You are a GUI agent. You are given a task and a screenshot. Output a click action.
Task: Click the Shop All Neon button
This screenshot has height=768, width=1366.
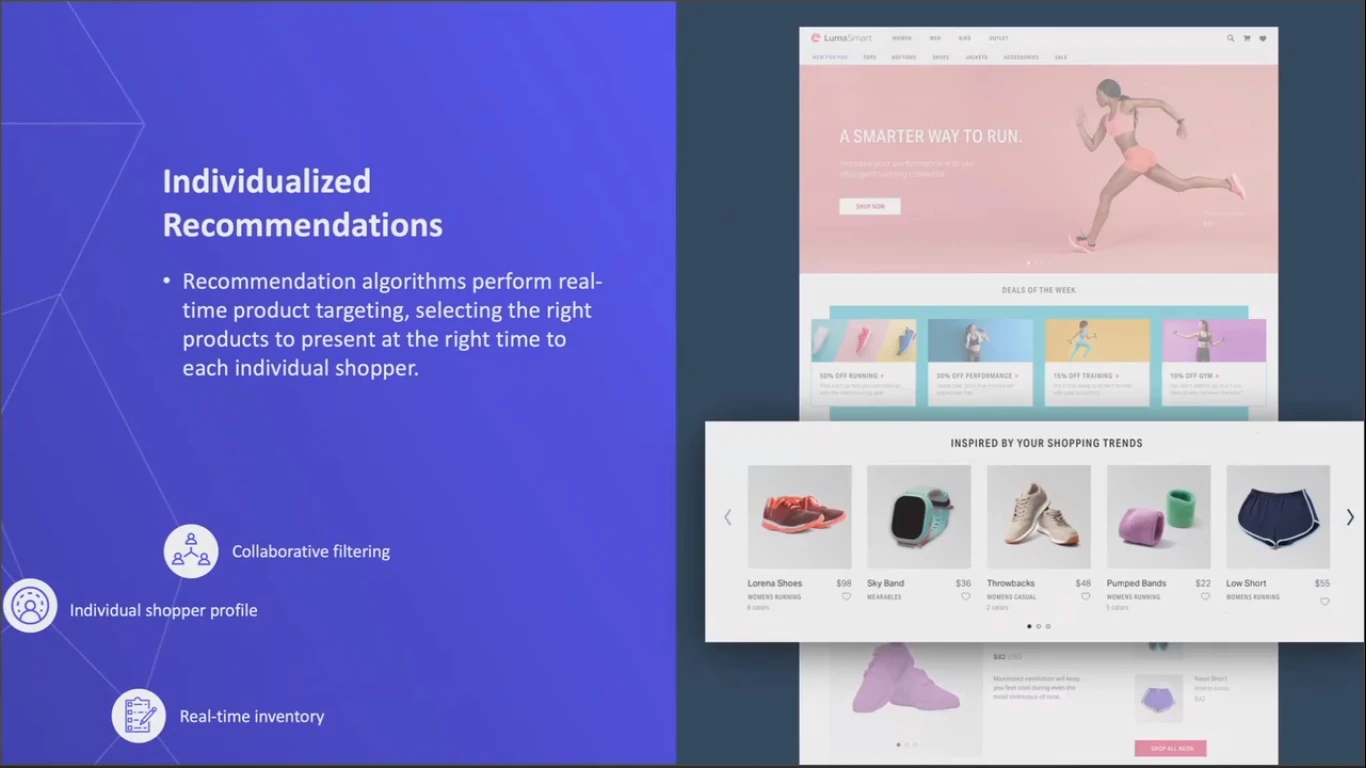click(x=1170, y=748)
